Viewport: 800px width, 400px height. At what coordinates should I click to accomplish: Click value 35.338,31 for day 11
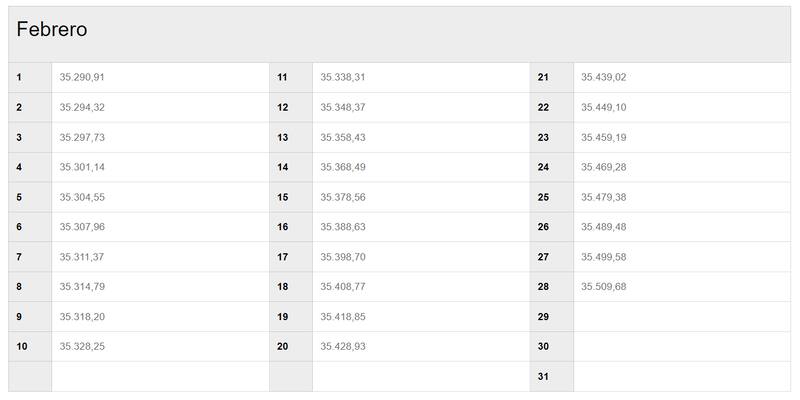tap(343, 77)
